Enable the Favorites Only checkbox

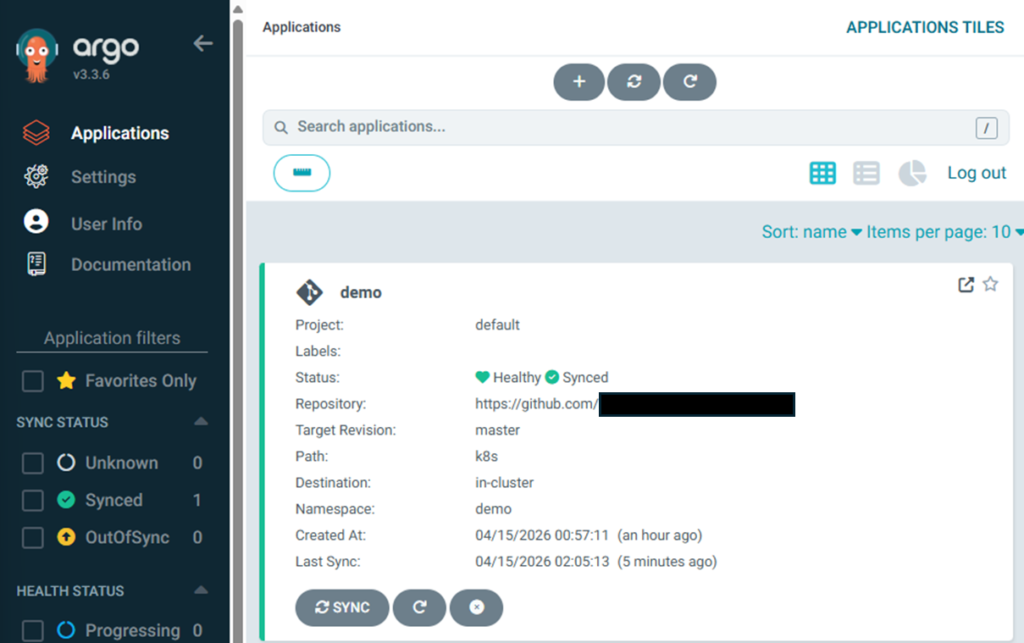tap(33, 381)
